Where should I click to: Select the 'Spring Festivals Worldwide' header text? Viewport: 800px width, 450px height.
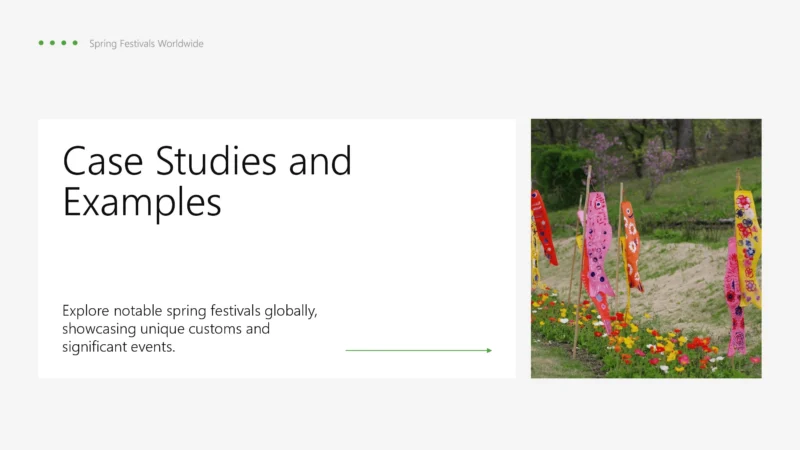146,44
